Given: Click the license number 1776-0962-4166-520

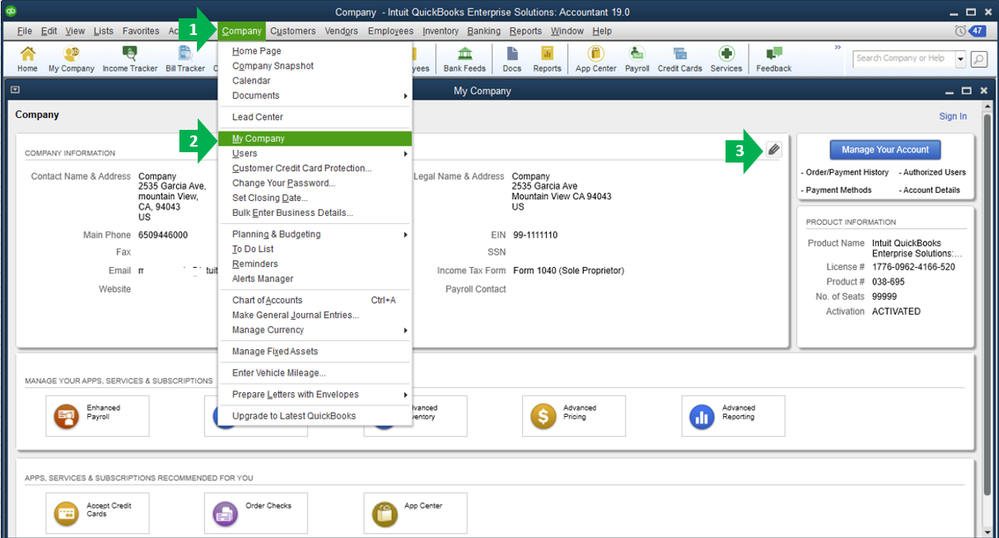Looking at the screenshot, I should [913, 267].
